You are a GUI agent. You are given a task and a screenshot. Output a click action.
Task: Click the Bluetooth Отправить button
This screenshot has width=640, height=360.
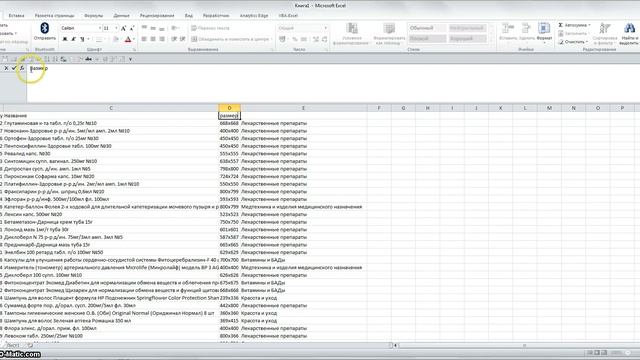click(x=44, y=31)
